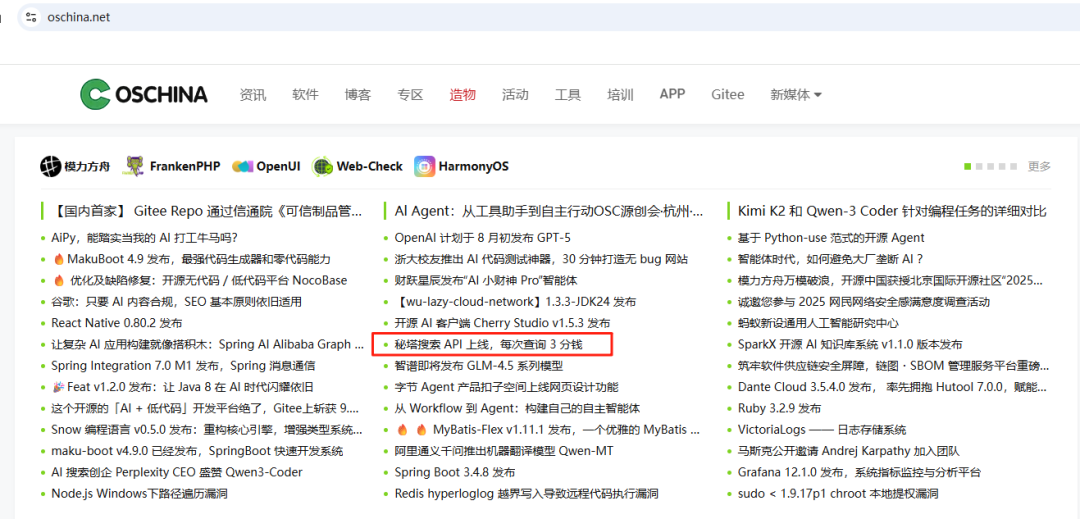Open Perplexity CEO 盛赞 Qwen3-Coder article
Viewport: 1080px width, 519px height.
pos(176,473)
